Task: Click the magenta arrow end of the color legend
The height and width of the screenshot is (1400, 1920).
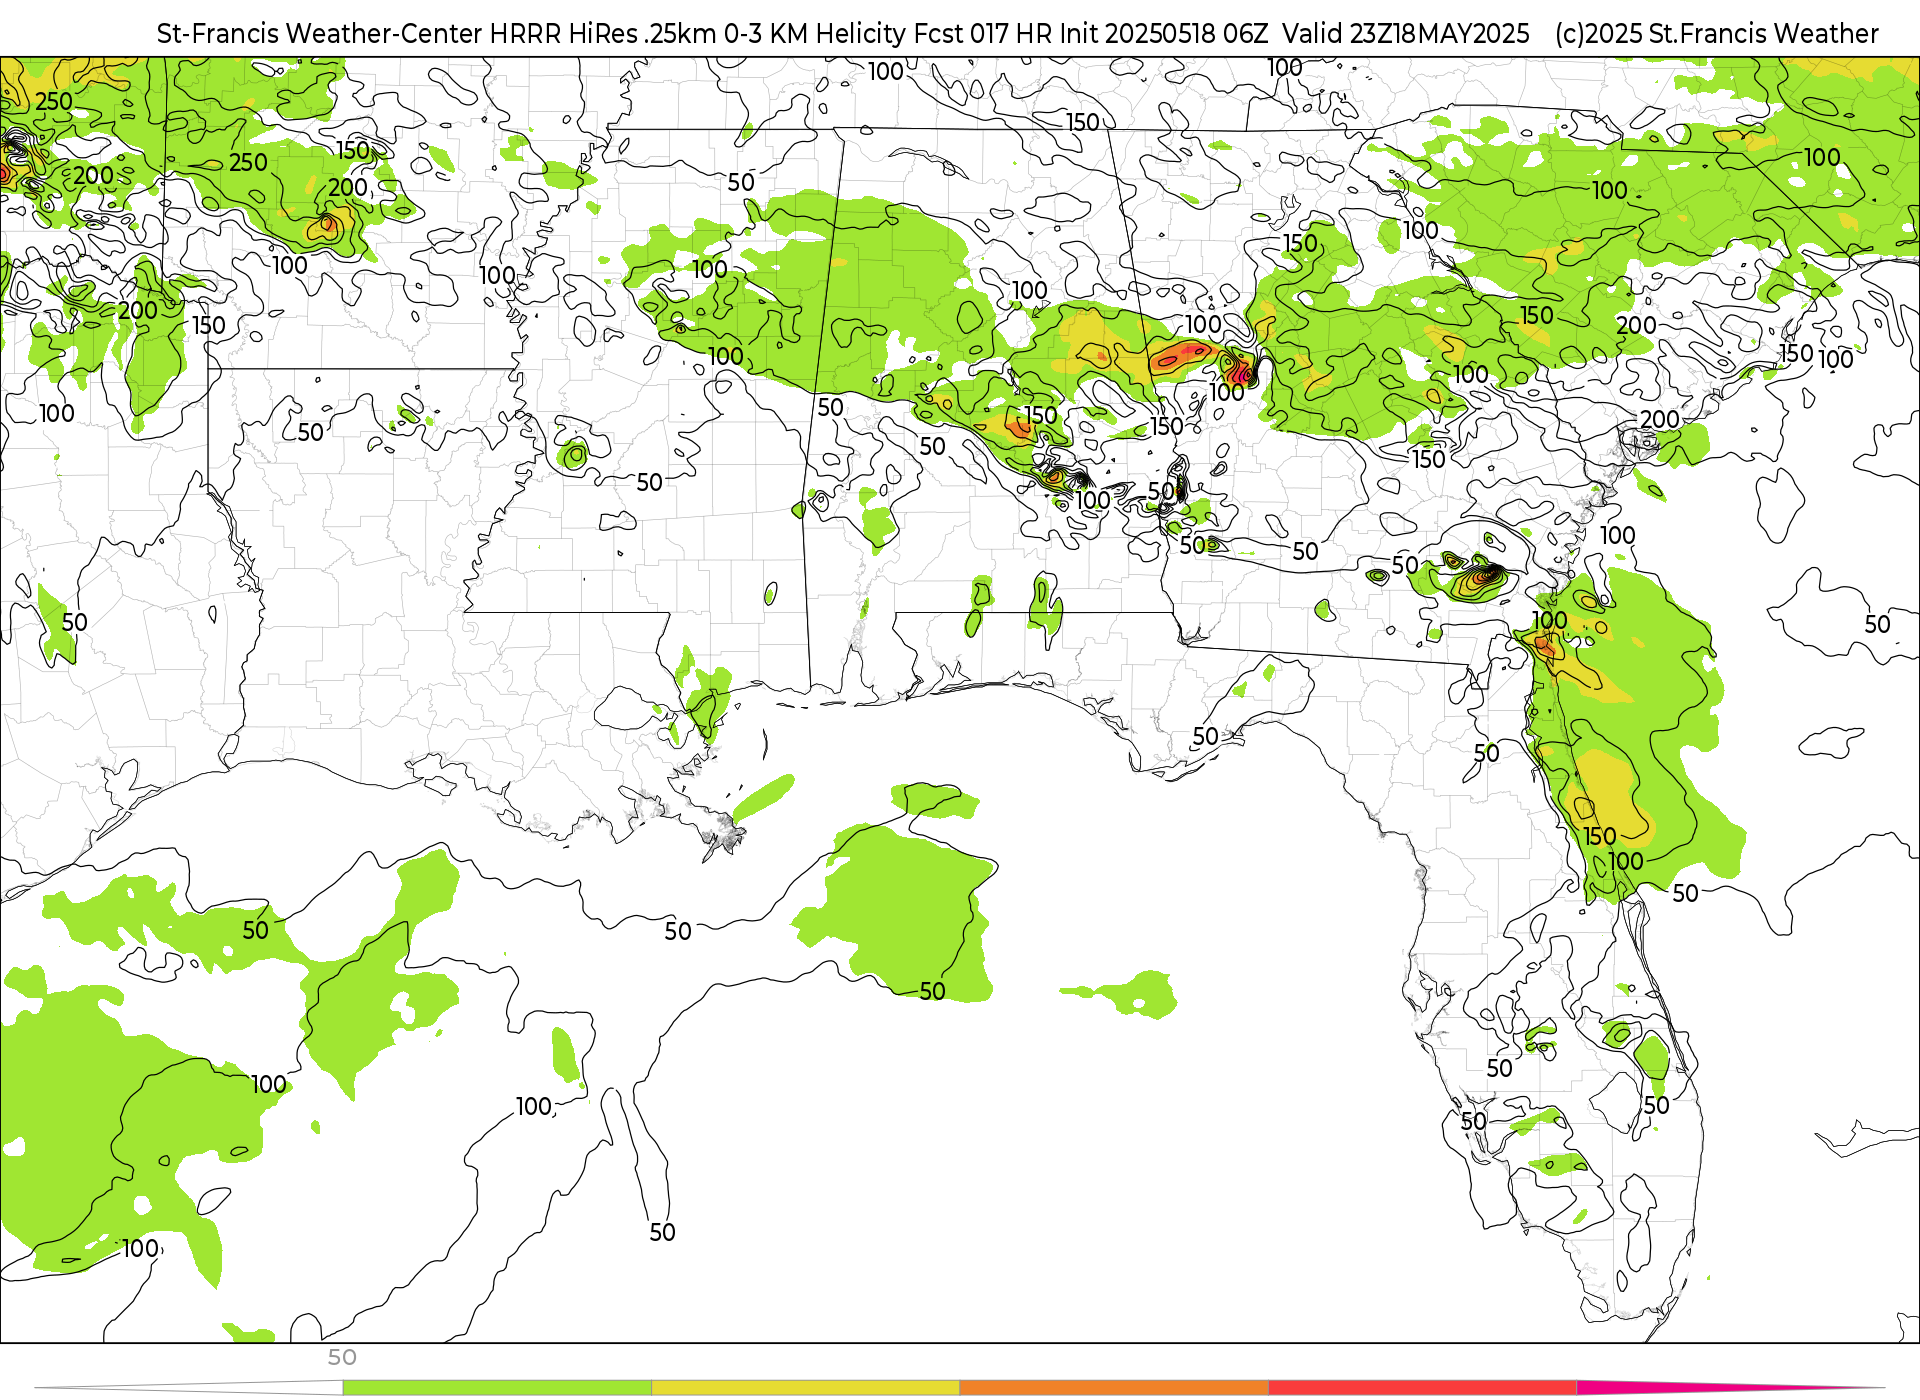Action: click(1730, 1387)
